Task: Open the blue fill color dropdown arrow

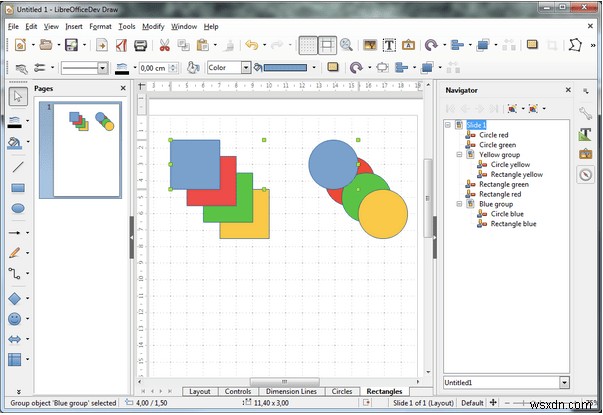Action: click(x=314, y=68)
